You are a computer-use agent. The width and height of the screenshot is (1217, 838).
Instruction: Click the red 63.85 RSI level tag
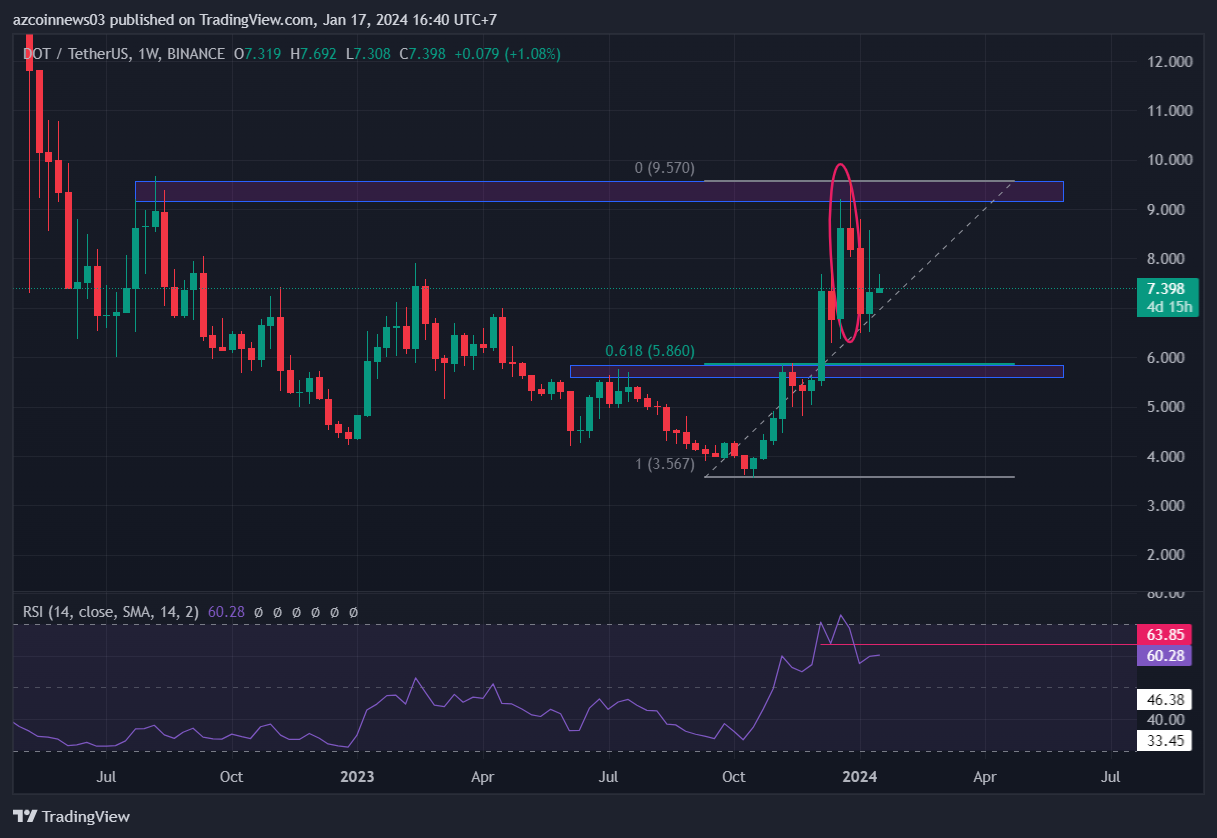1166,635
